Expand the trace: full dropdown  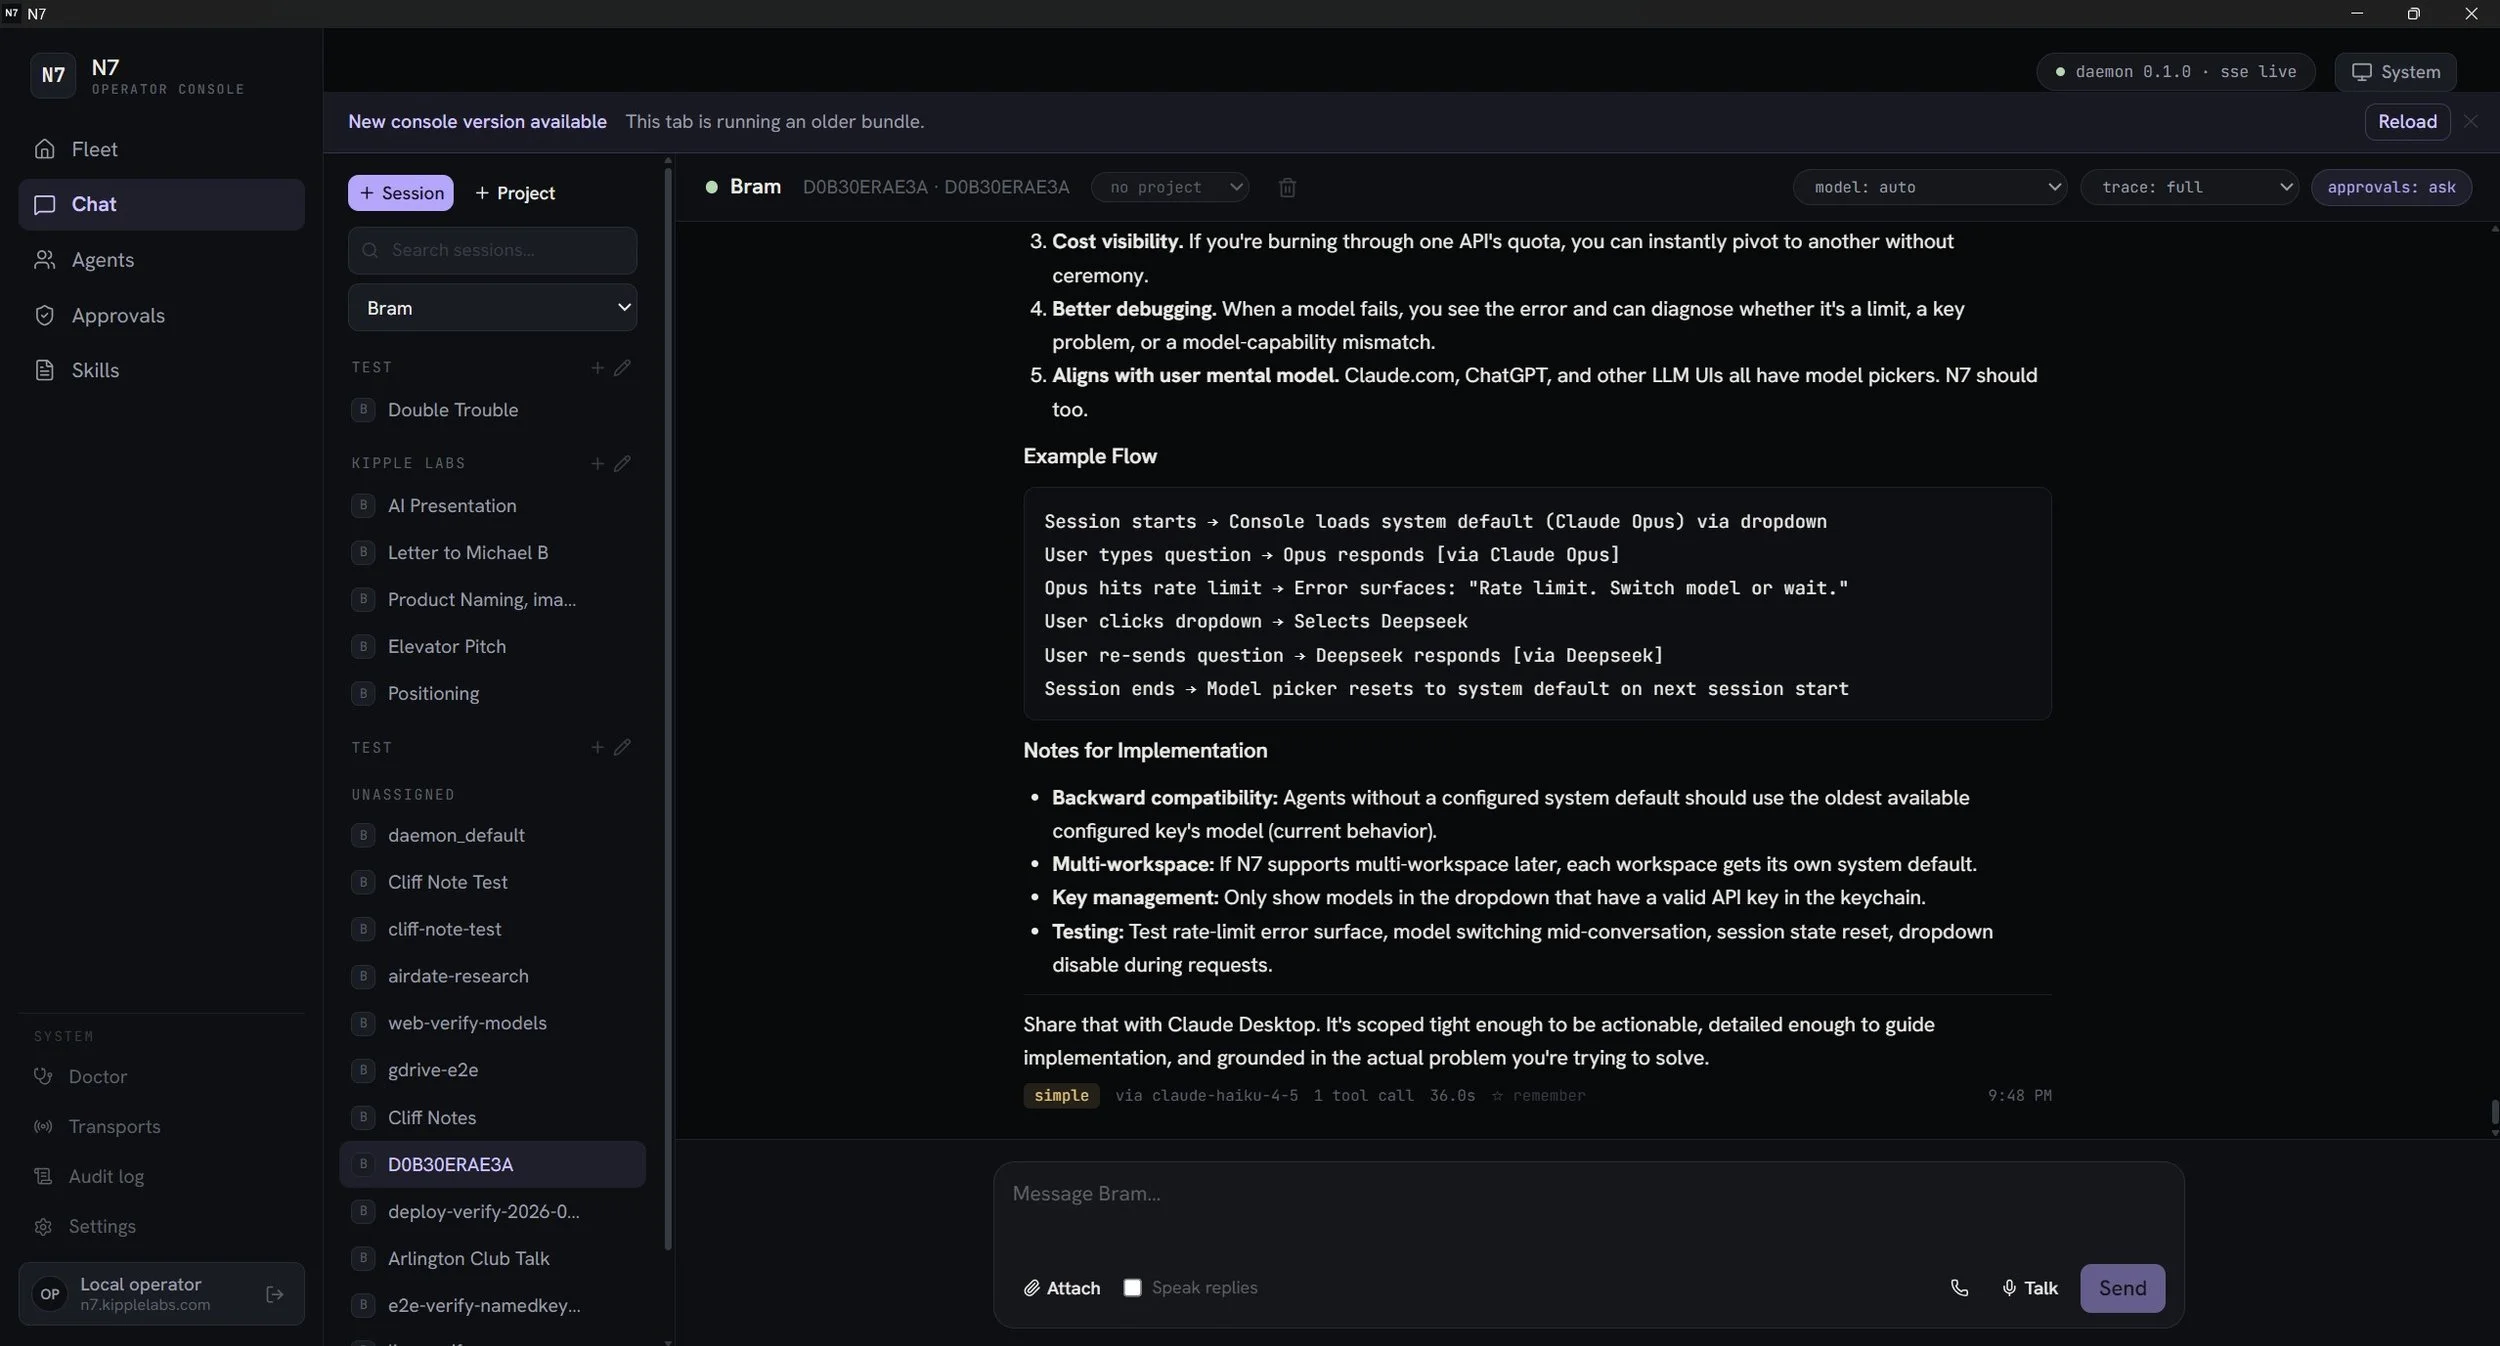pos(2189,187)
